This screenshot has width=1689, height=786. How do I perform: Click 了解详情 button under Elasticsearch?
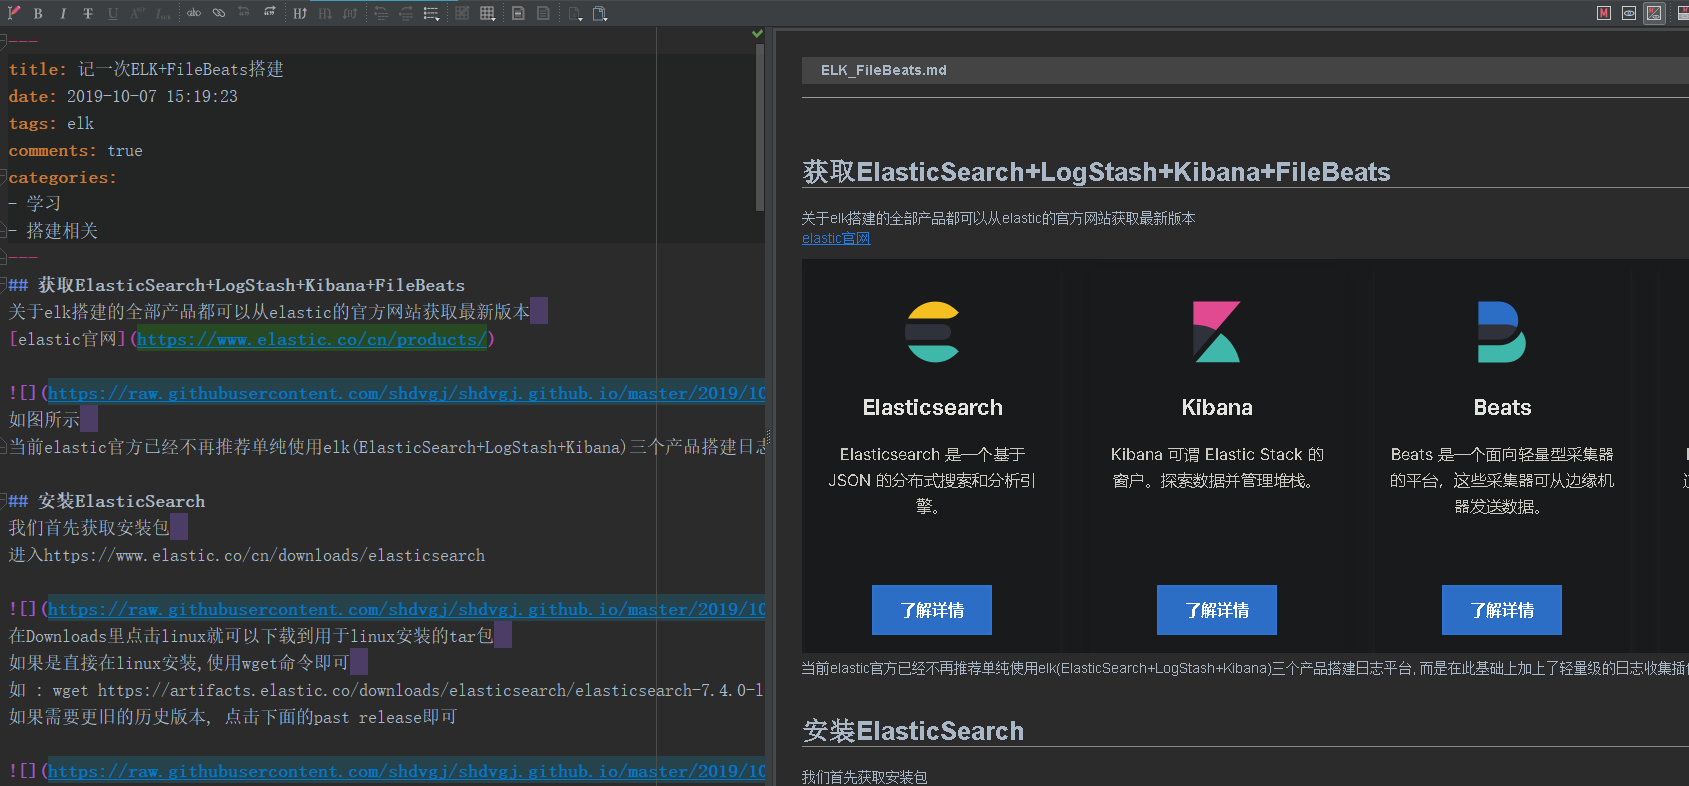click(931, 610)
